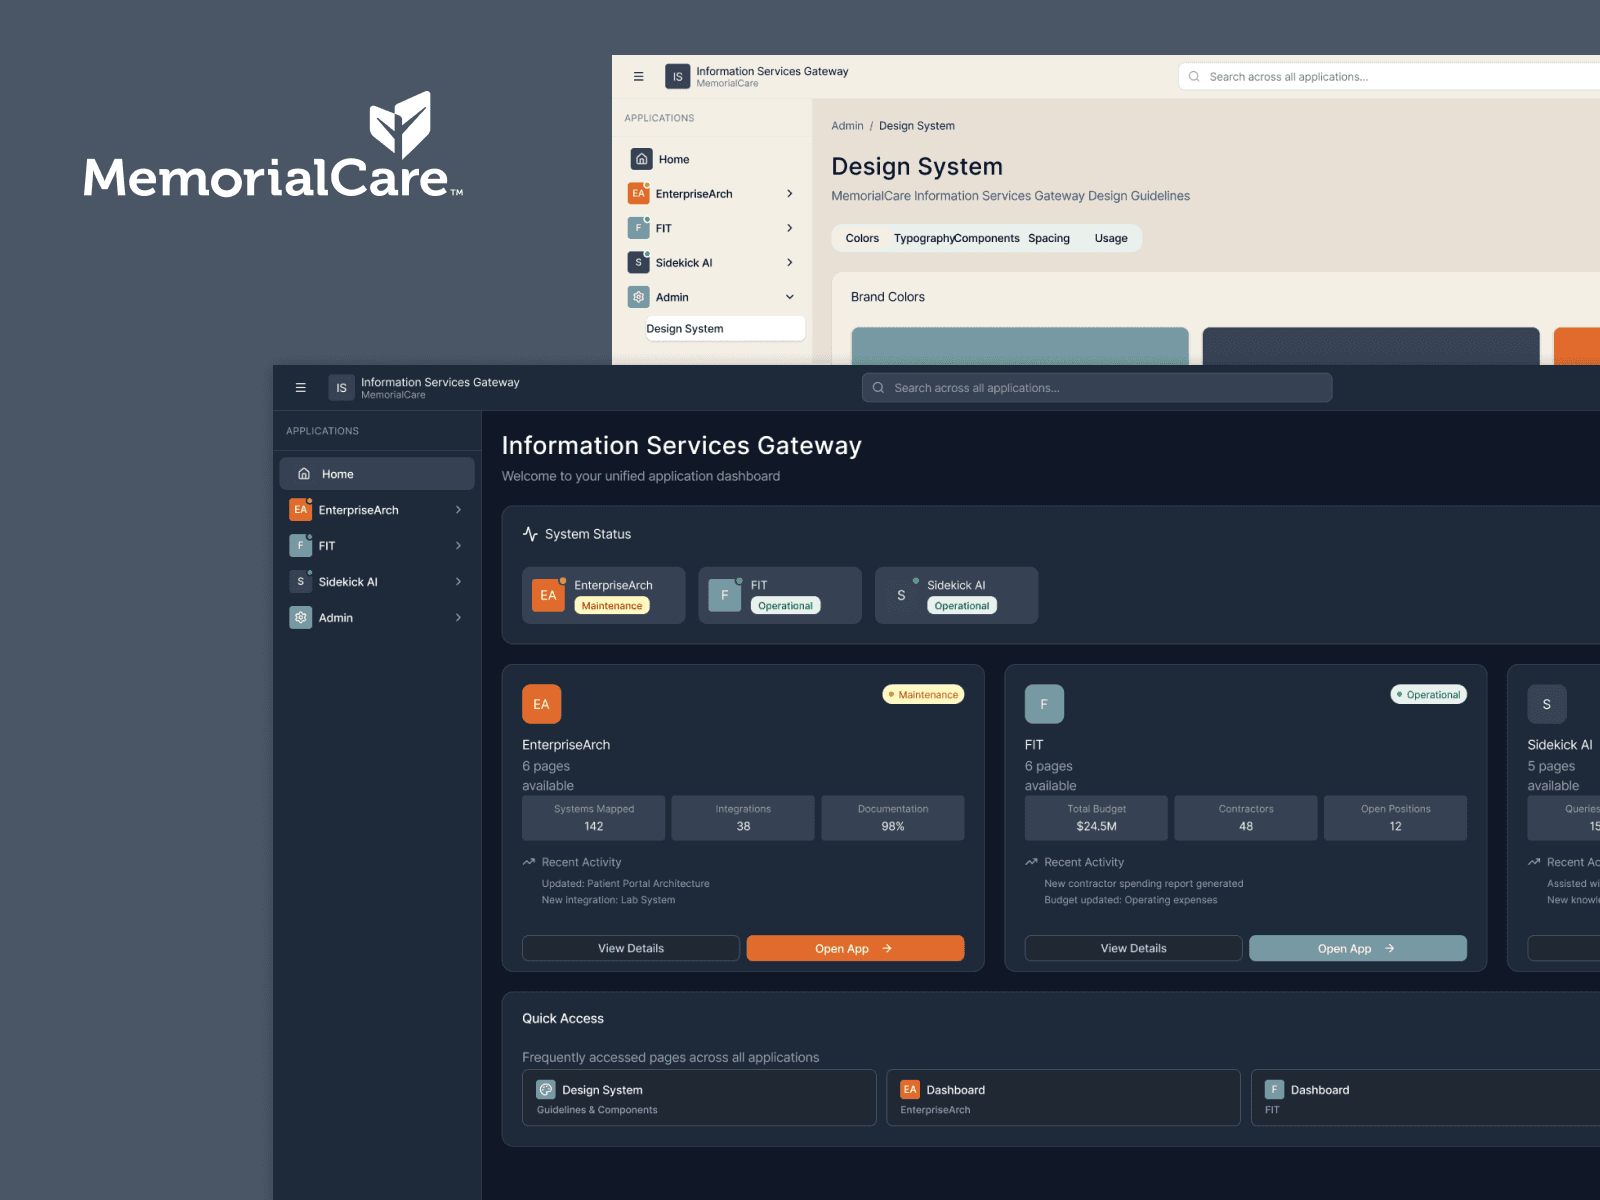Click the Maintenance status badge on EnterpriseArch card
The width and height of the screenshot is (1600, 1200).
pos(922,694)
